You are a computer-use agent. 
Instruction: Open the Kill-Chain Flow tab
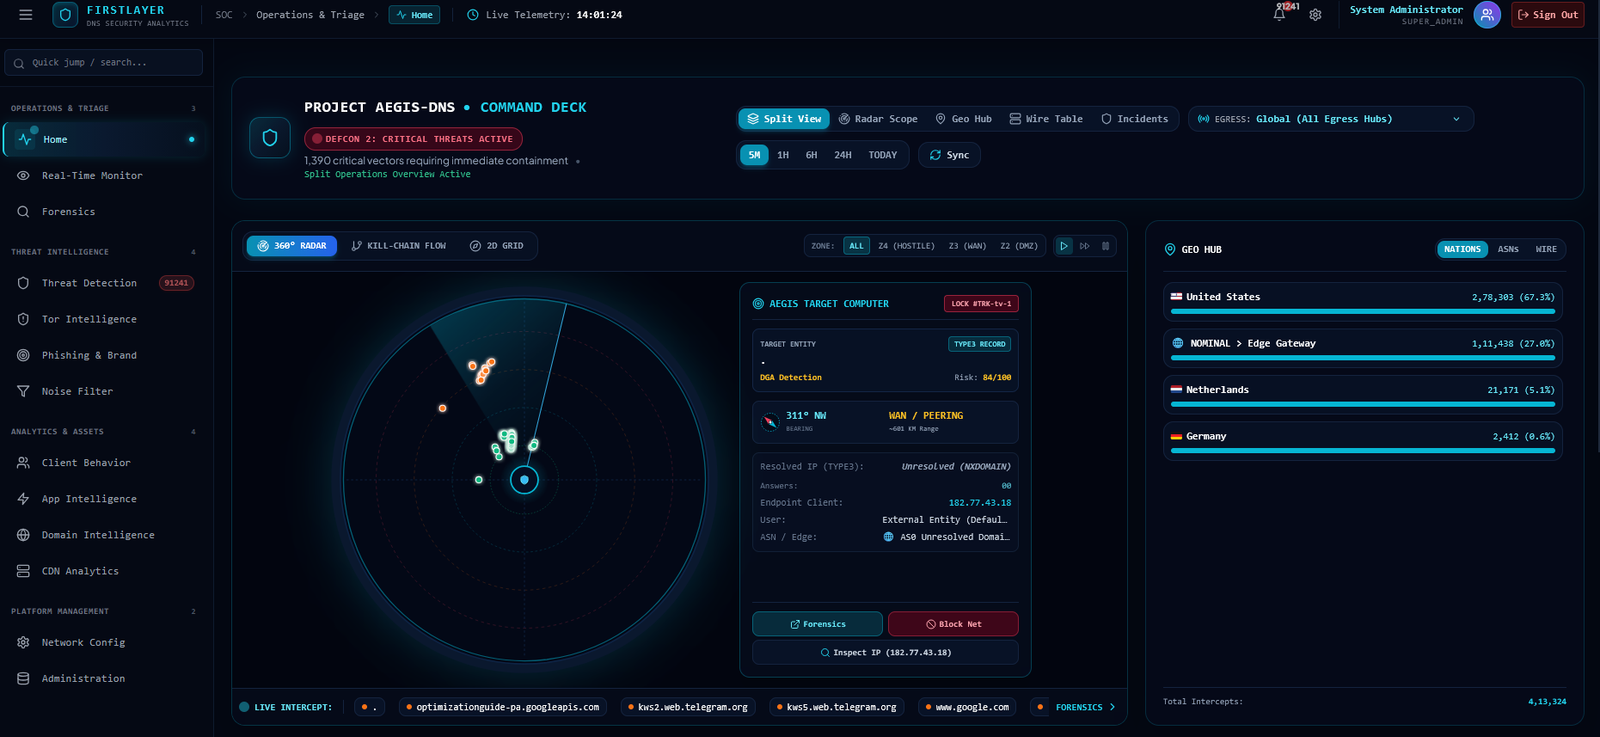point(399,246)
